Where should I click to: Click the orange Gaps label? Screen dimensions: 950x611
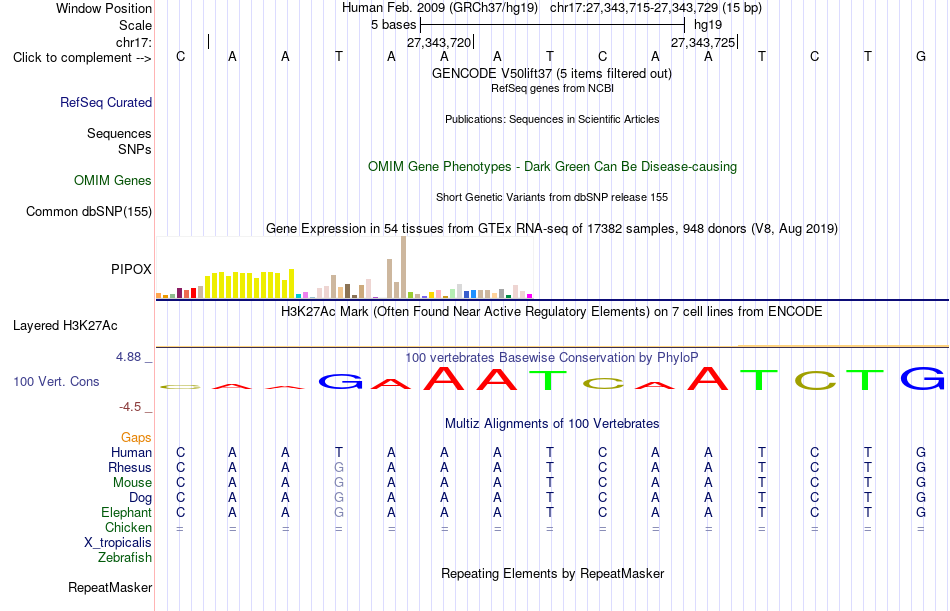[136, 438]
